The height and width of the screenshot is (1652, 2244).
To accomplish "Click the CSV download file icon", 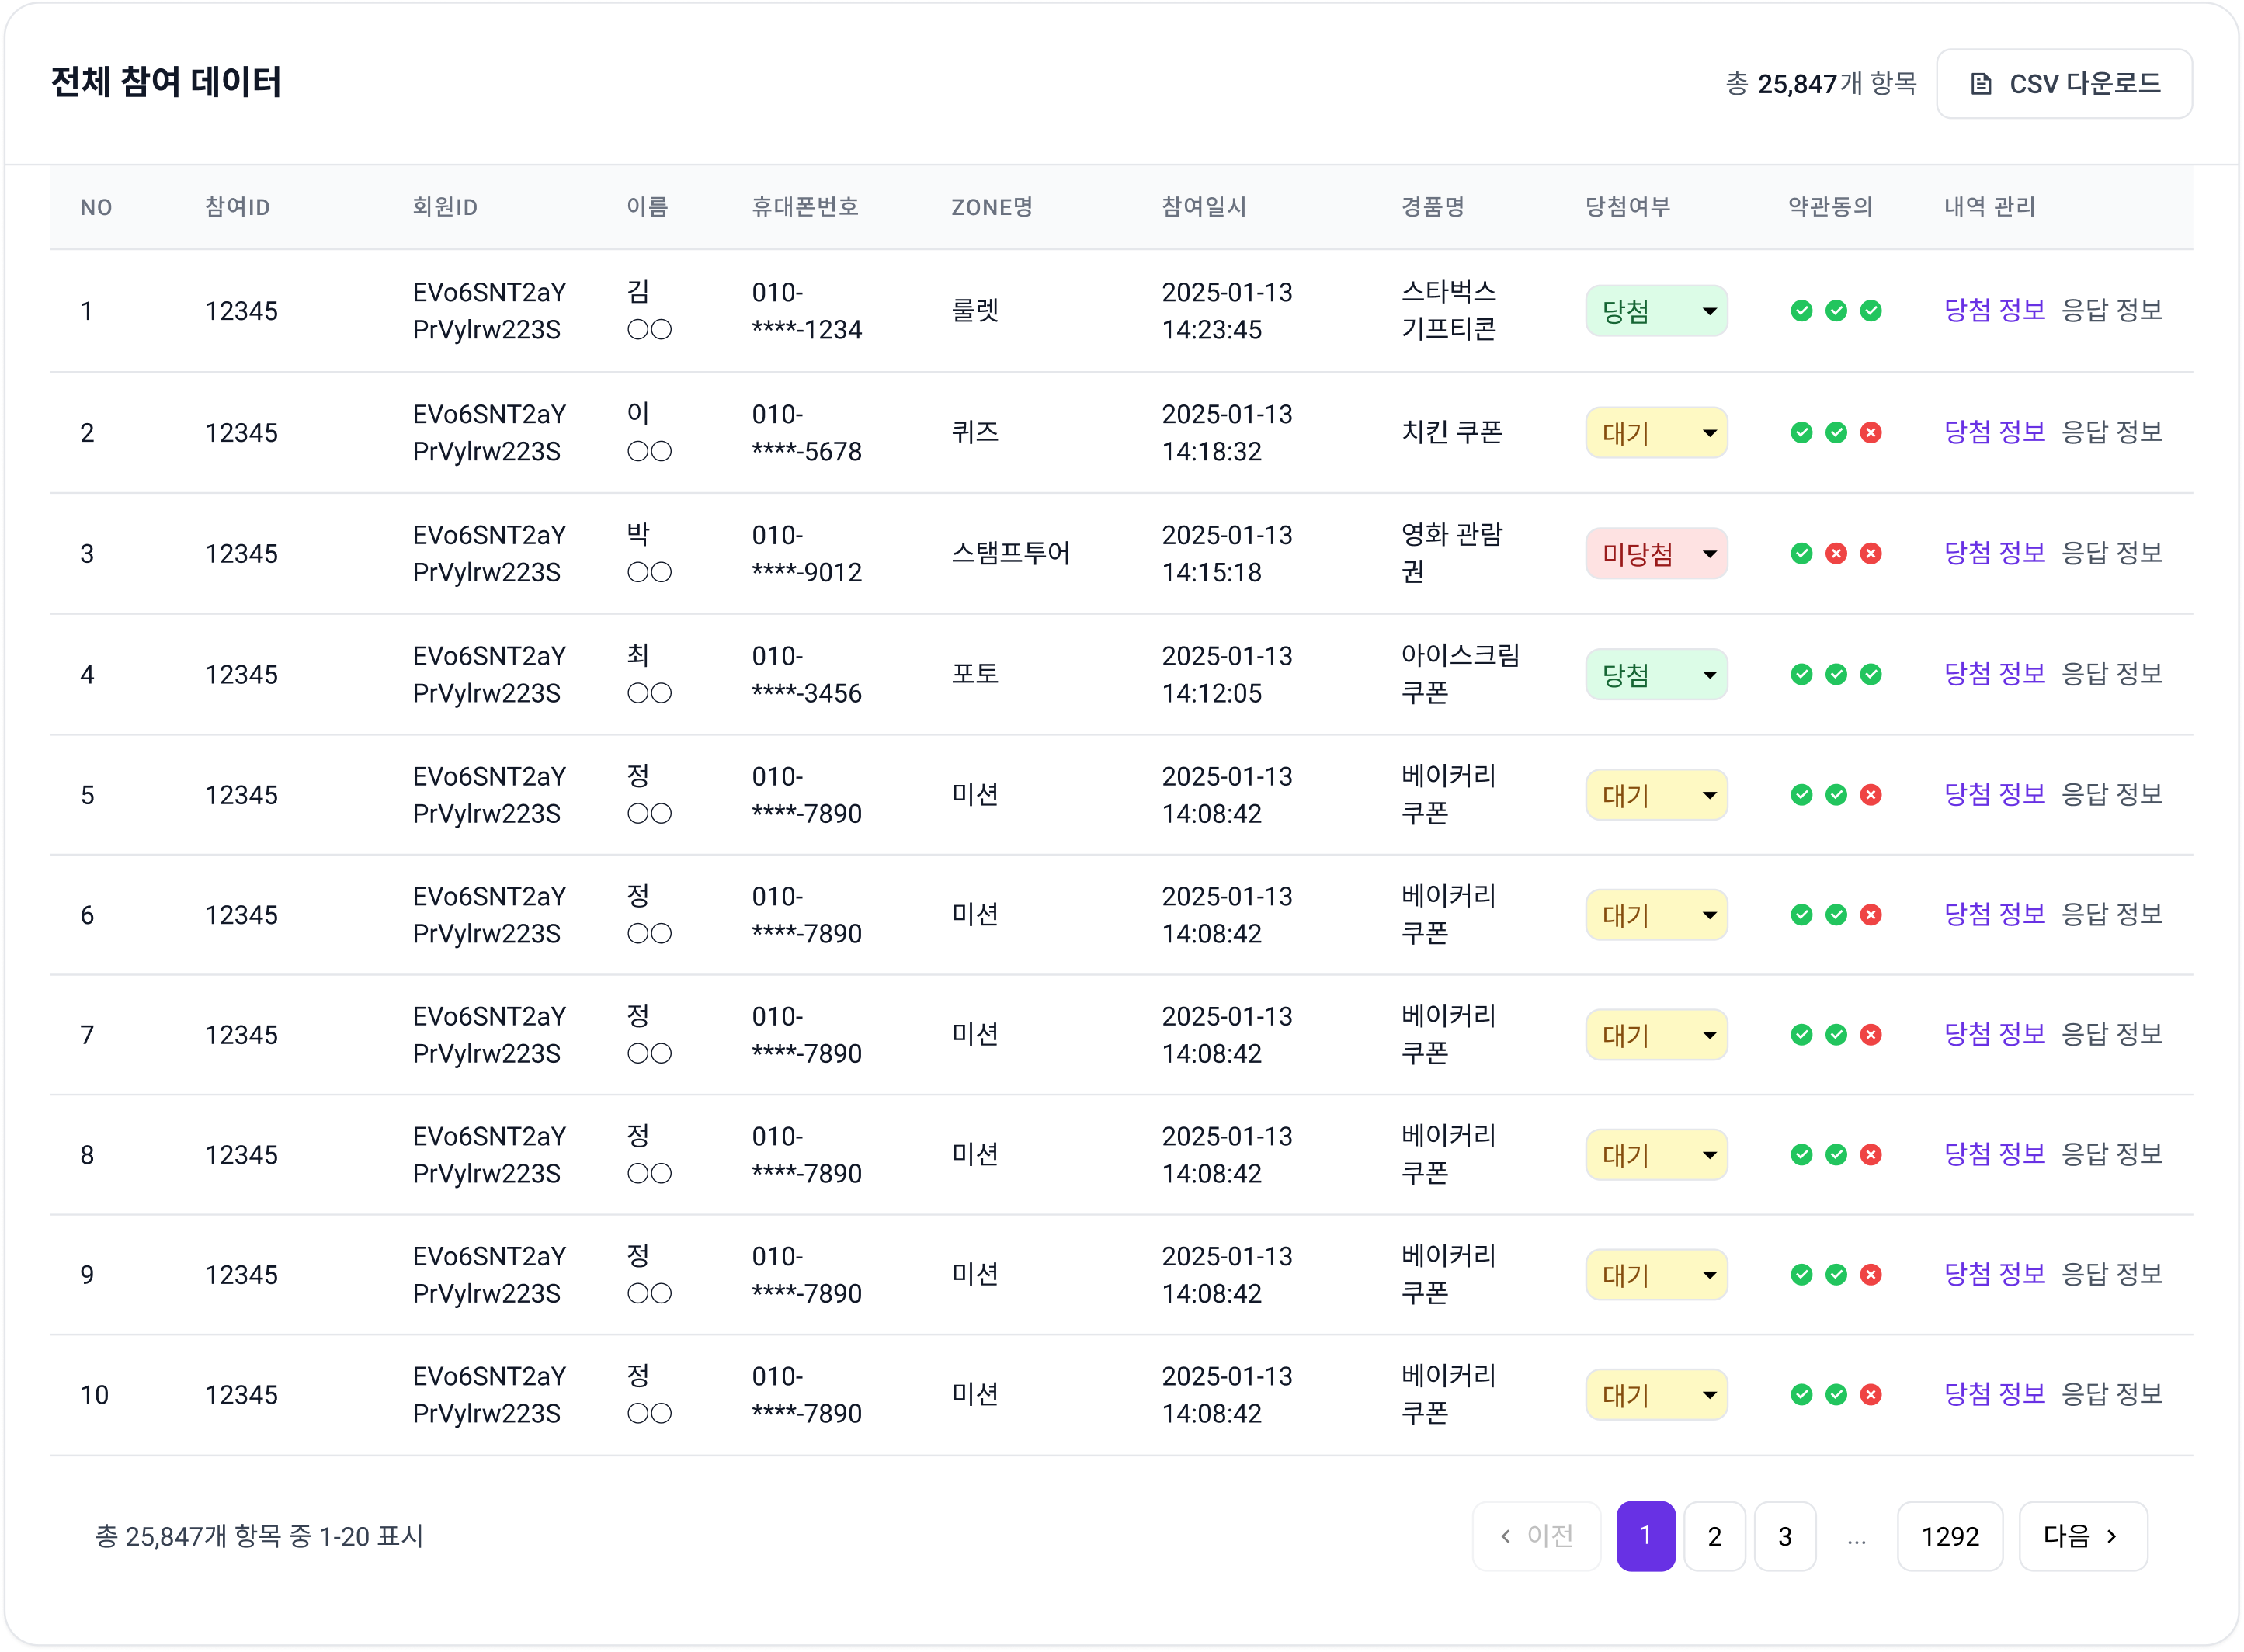I will (x=1980, y=84).
